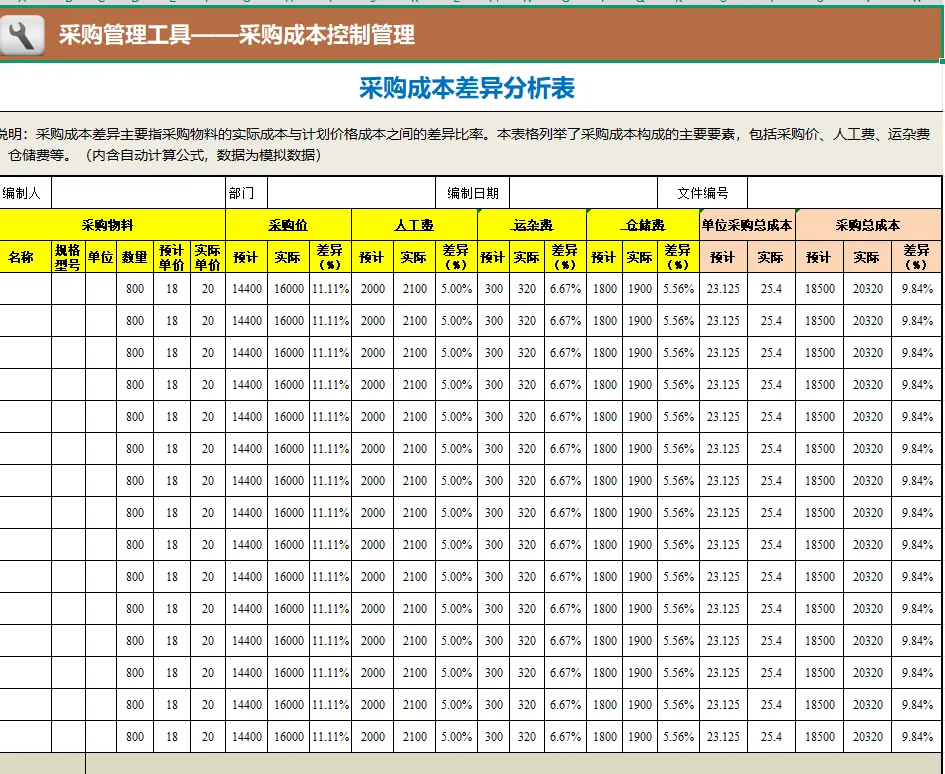Click the 预计 header under 仓储费

tap(604, 257)
